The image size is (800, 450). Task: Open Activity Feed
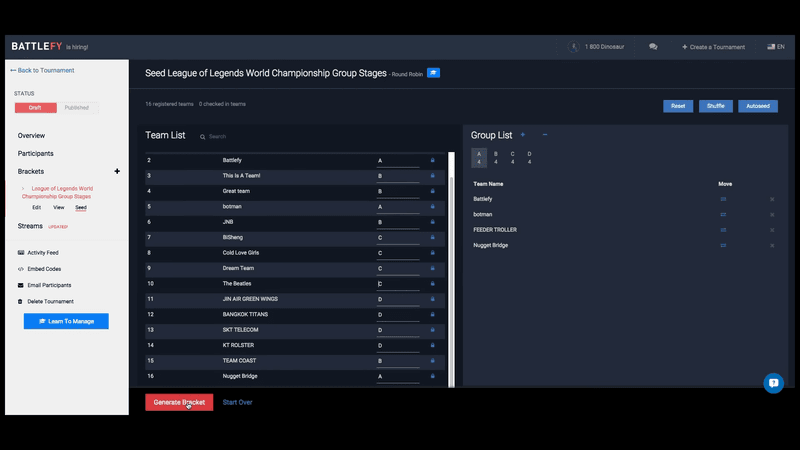coord(38,253)
